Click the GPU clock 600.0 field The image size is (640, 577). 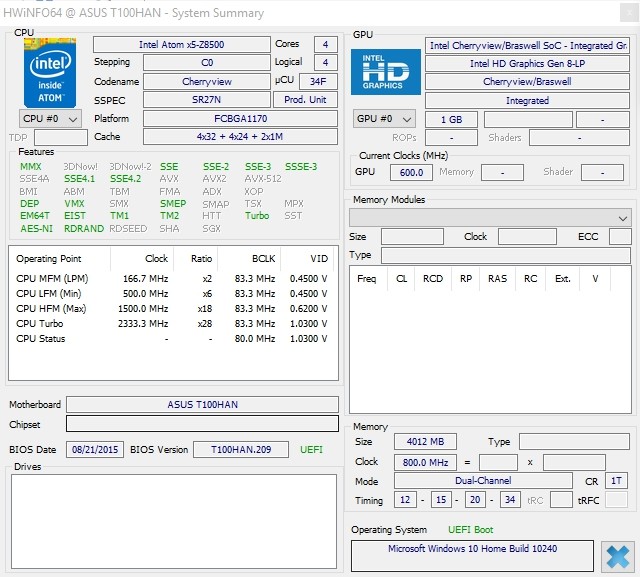411,172
